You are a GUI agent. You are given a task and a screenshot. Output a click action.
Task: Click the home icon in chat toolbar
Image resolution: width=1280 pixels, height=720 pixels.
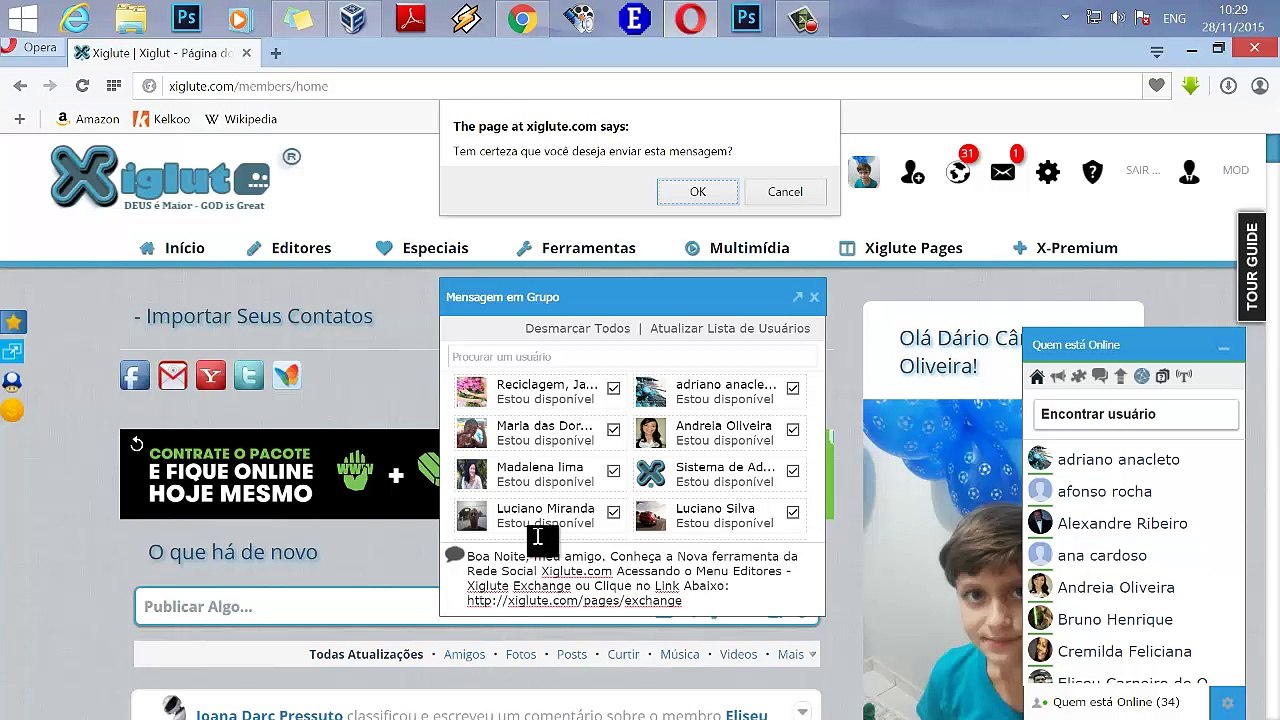point(1037,376)
